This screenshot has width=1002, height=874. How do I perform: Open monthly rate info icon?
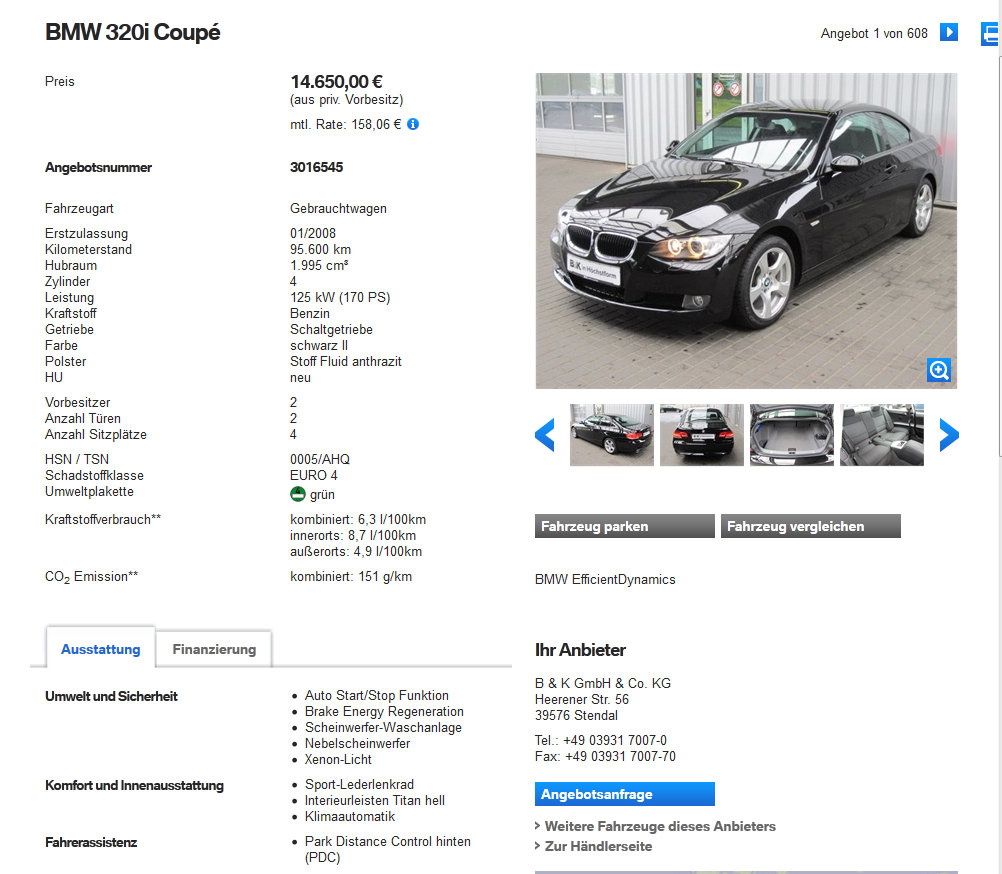coord(413,124)
